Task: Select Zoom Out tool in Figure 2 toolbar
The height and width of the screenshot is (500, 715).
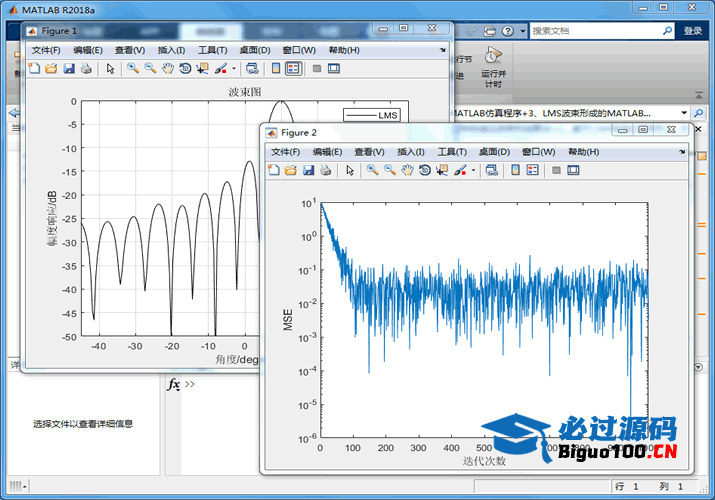Action: [x=390, y=170]
